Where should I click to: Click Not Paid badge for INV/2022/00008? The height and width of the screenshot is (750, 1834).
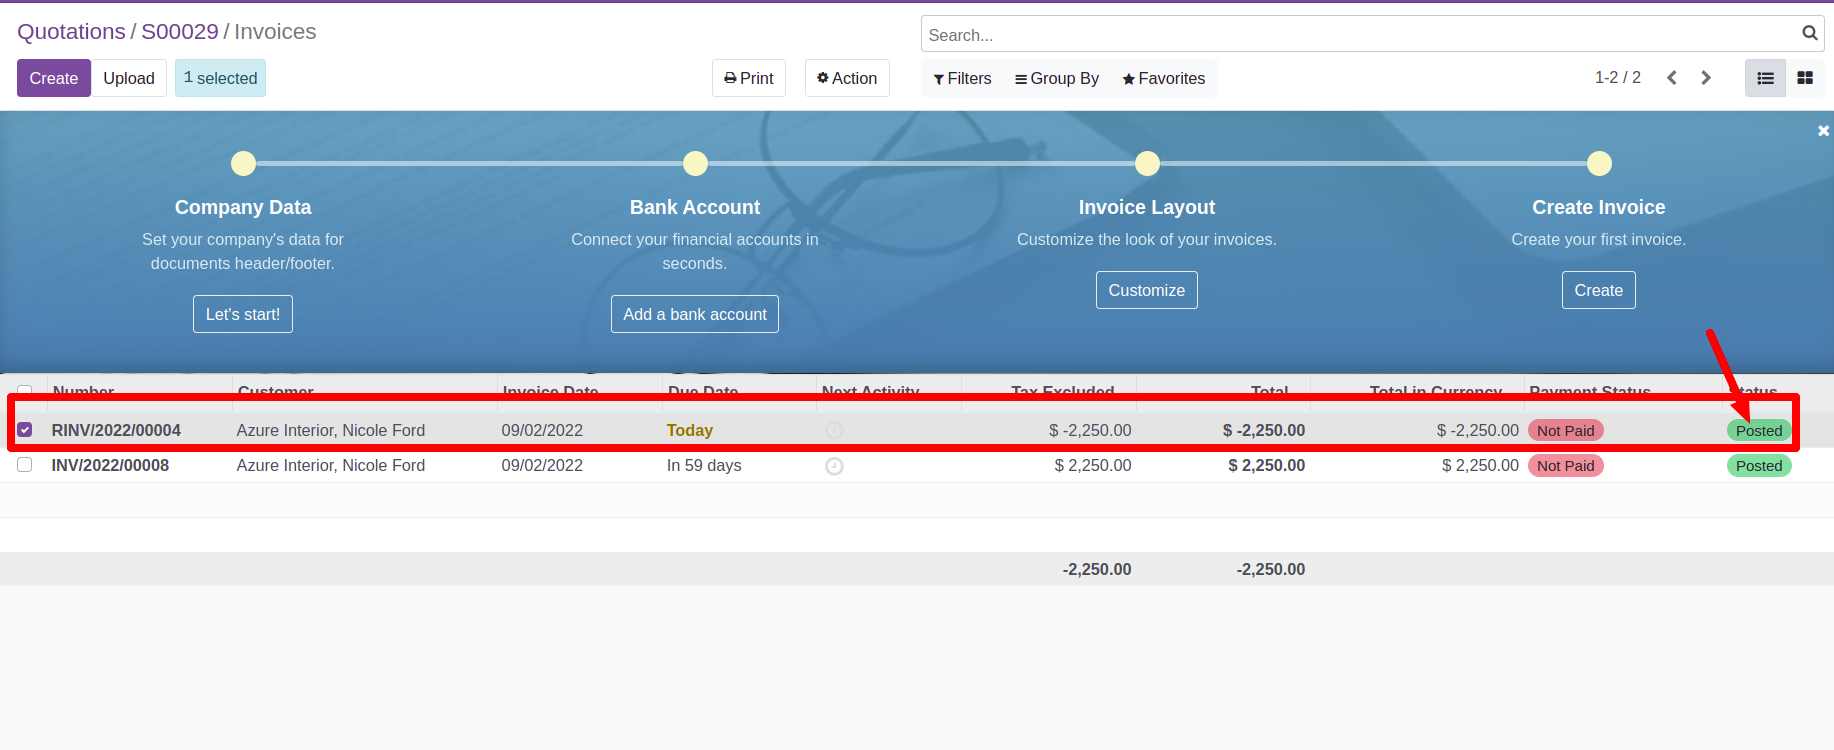pos(1566,465)
